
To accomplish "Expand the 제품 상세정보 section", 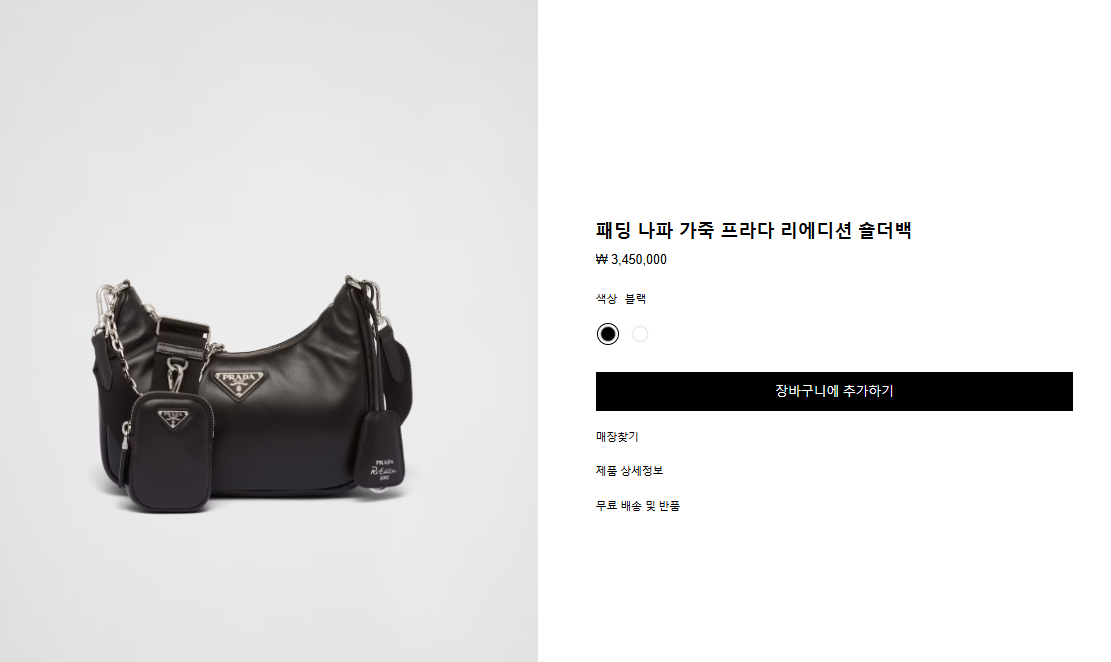I will [x=629, y=471].
